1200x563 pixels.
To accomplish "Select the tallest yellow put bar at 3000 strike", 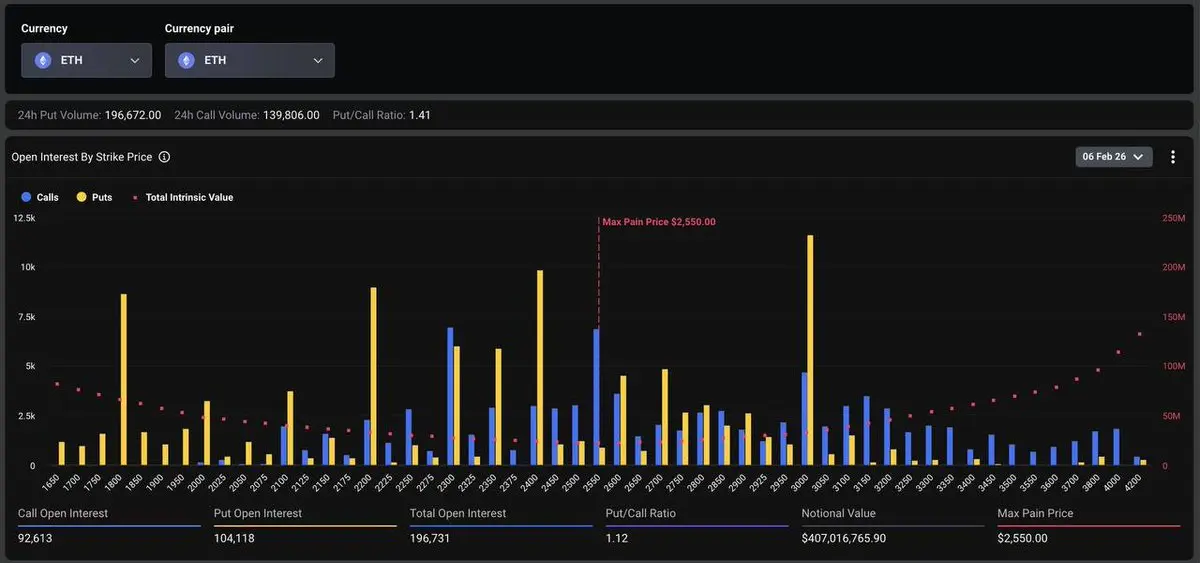I will [810, 350].
